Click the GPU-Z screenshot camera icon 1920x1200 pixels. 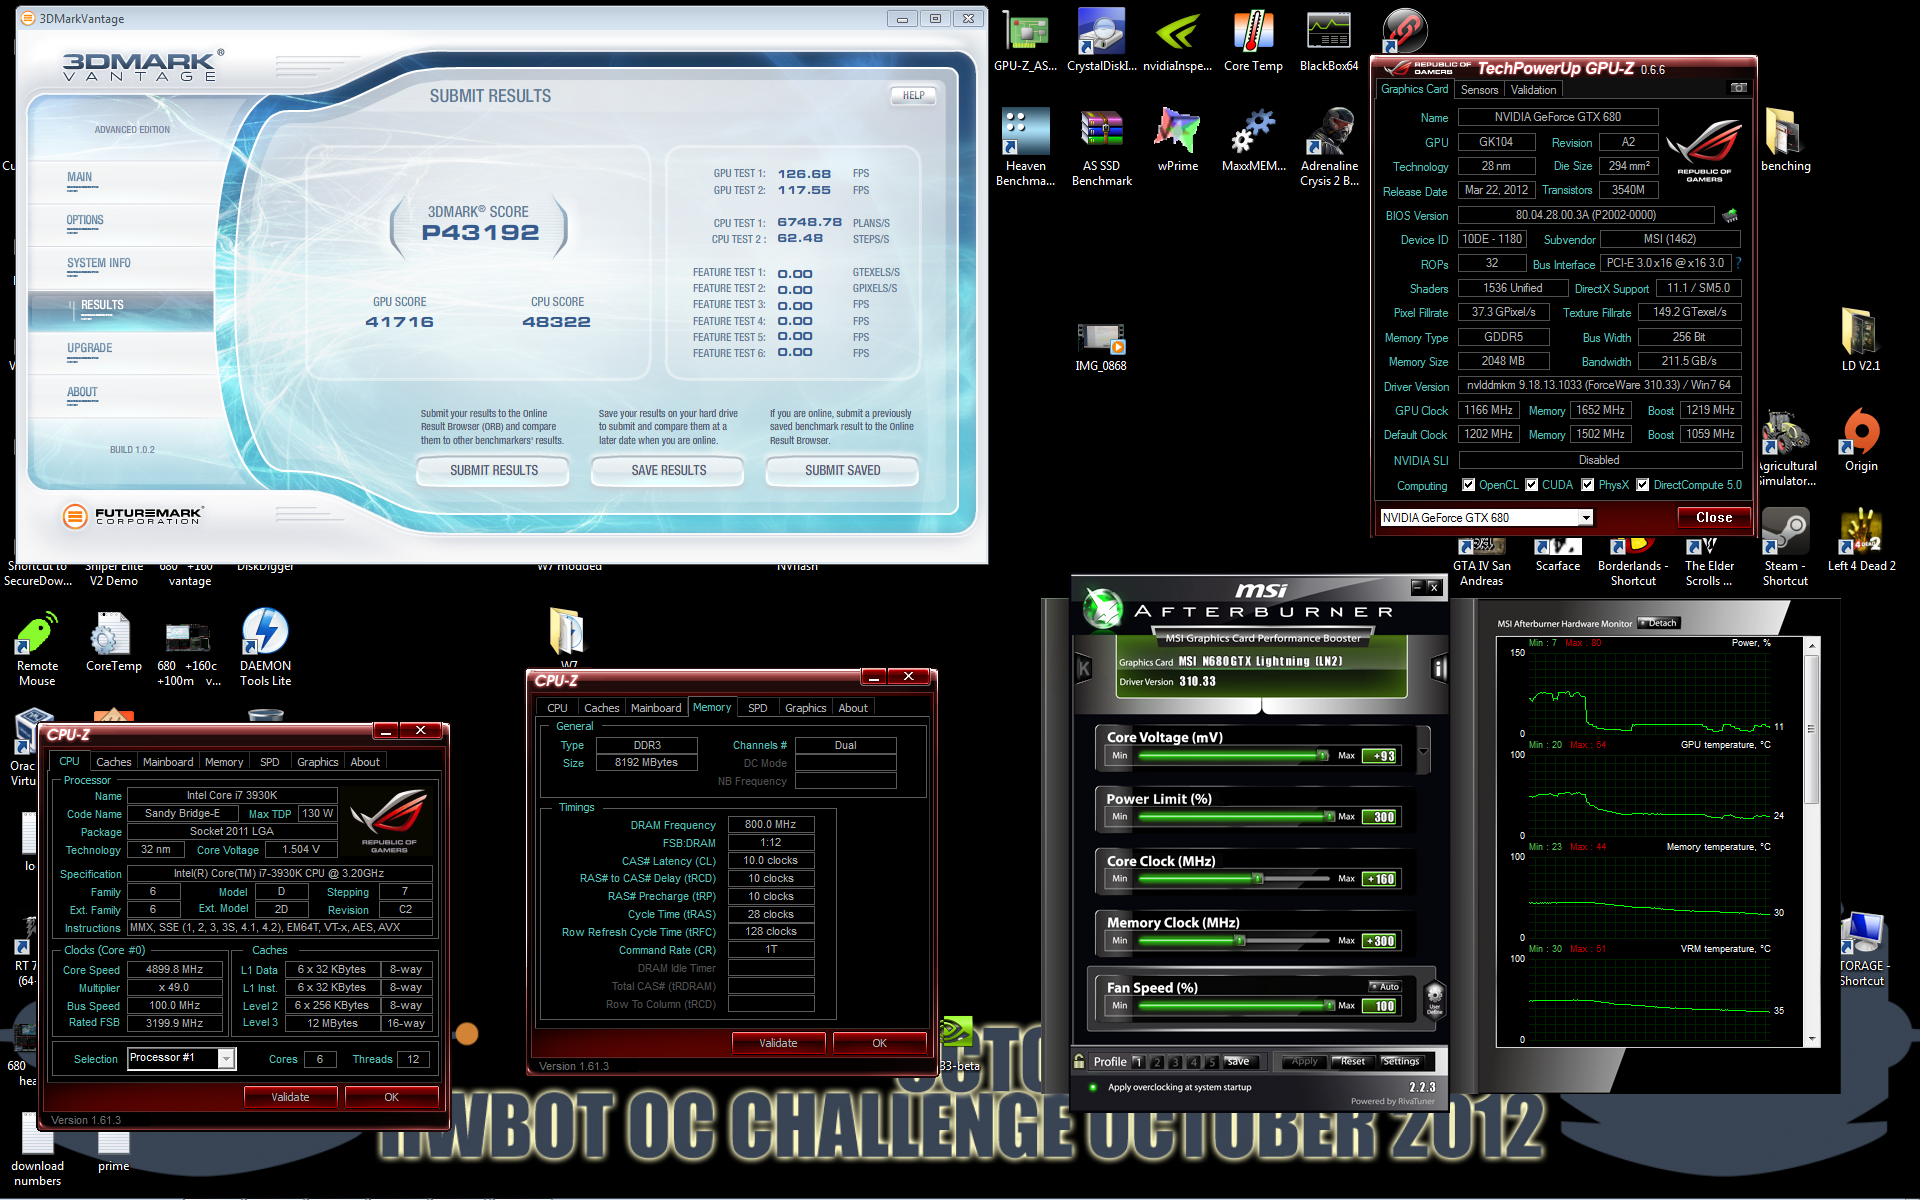pos(1739,88)
